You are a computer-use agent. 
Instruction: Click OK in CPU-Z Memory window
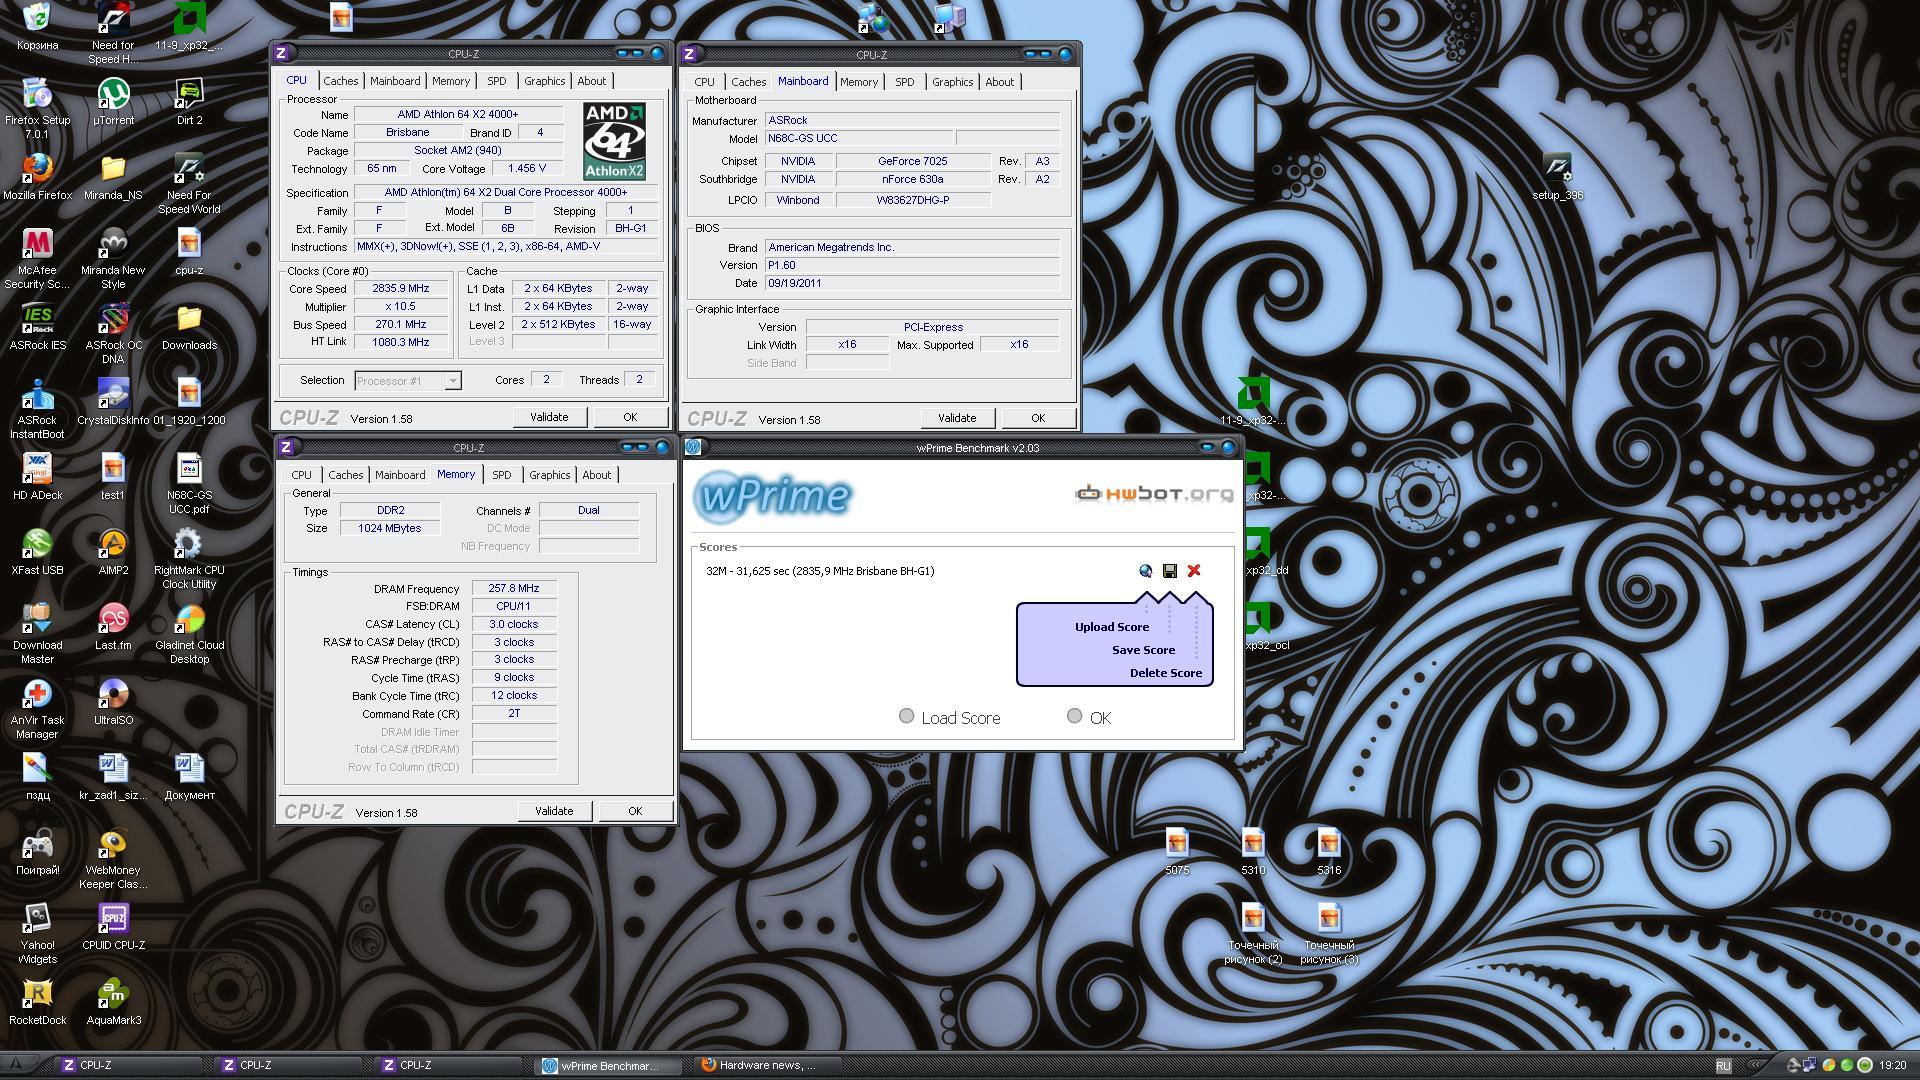tap(635, 811)
